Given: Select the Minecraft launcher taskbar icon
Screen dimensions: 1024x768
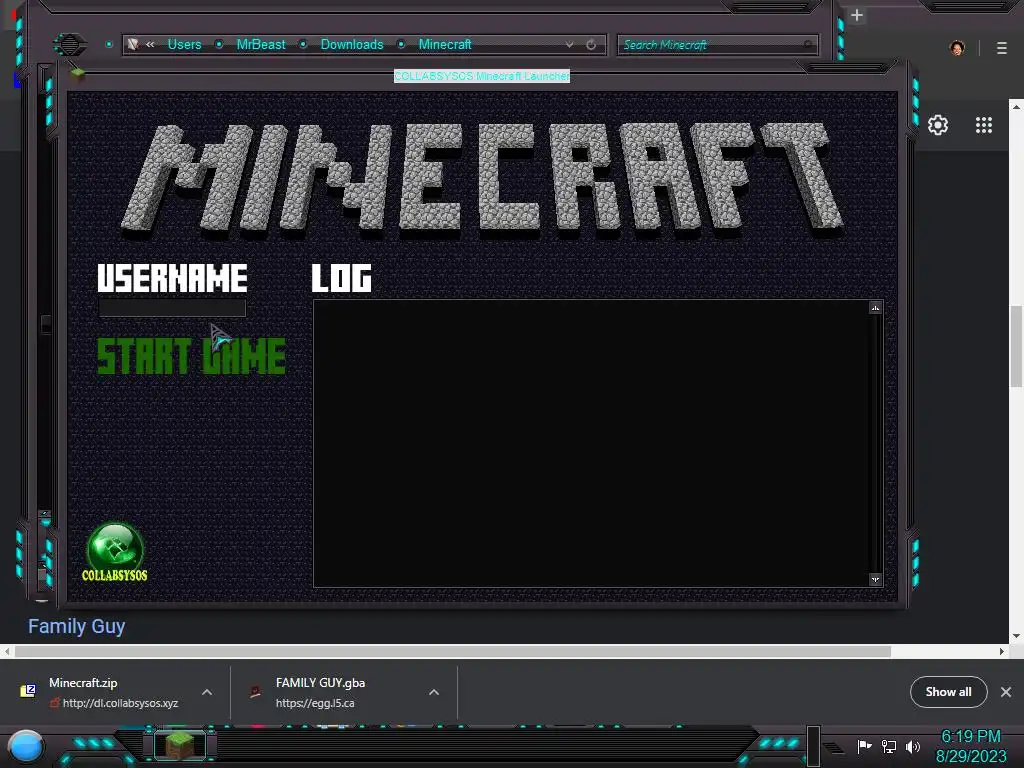Looking at the screenshot, I should (x=180, y=745).
